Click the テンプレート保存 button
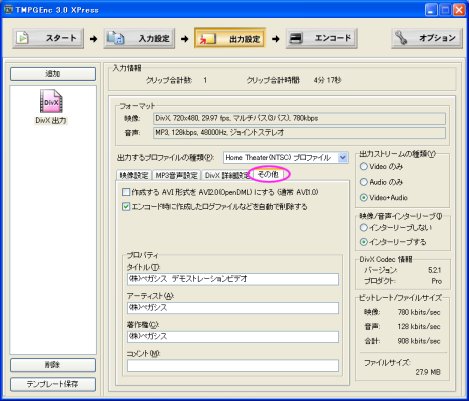The height and width of the screenshot is (401, 469). [53, 384]
